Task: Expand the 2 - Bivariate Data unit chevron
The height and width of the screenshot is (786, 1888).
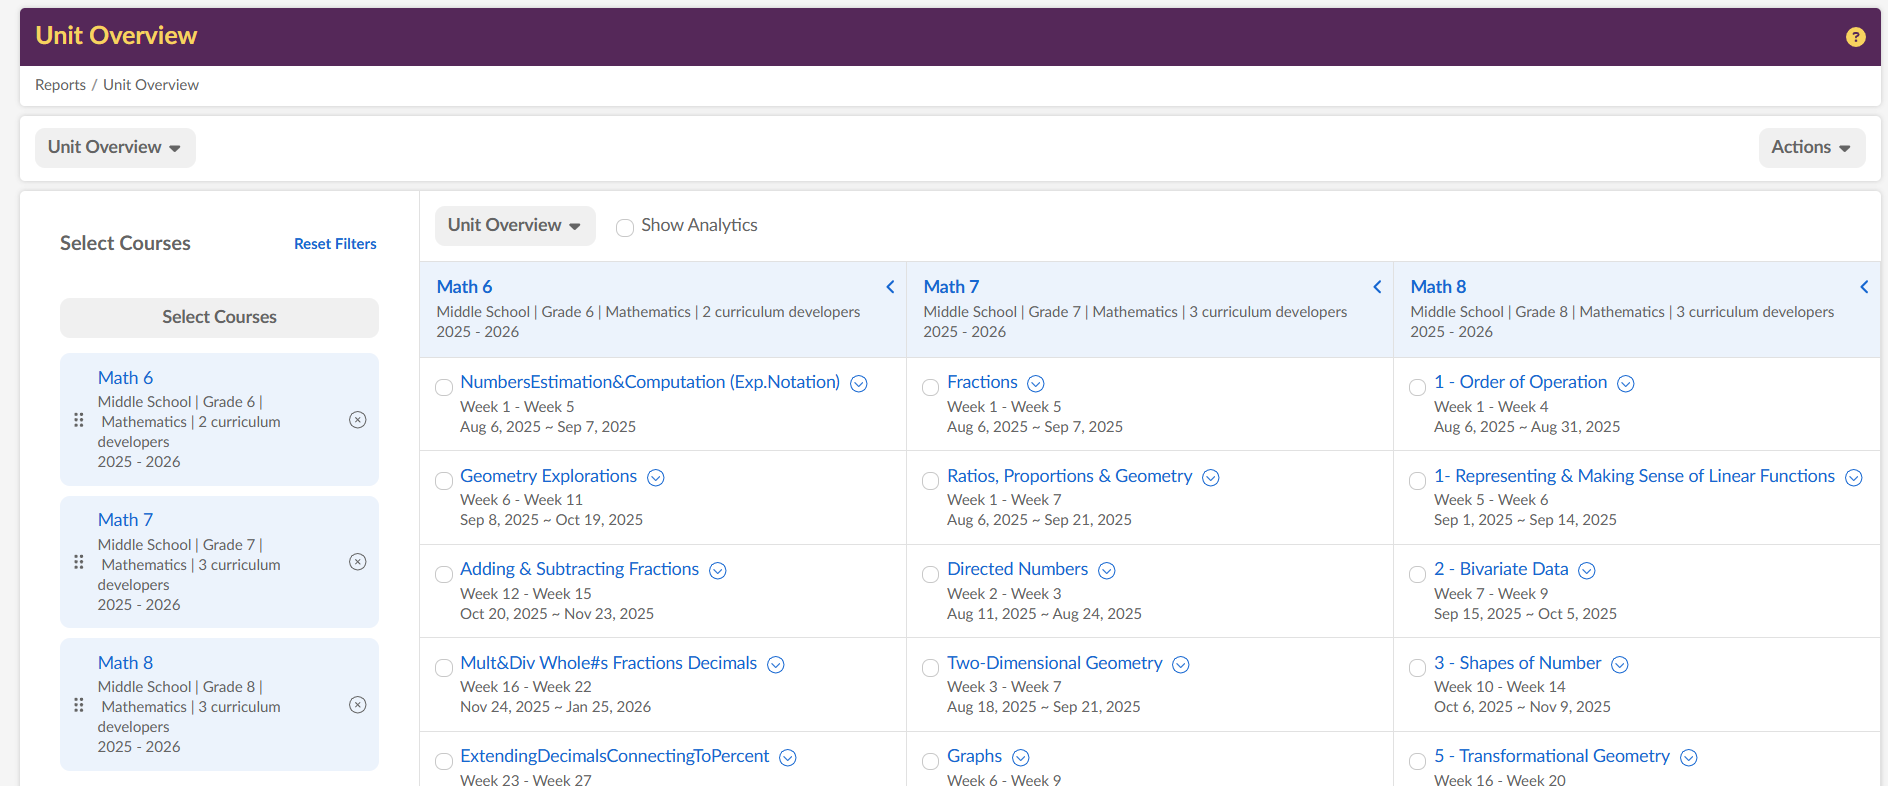Action: (x=1587, y=571)
